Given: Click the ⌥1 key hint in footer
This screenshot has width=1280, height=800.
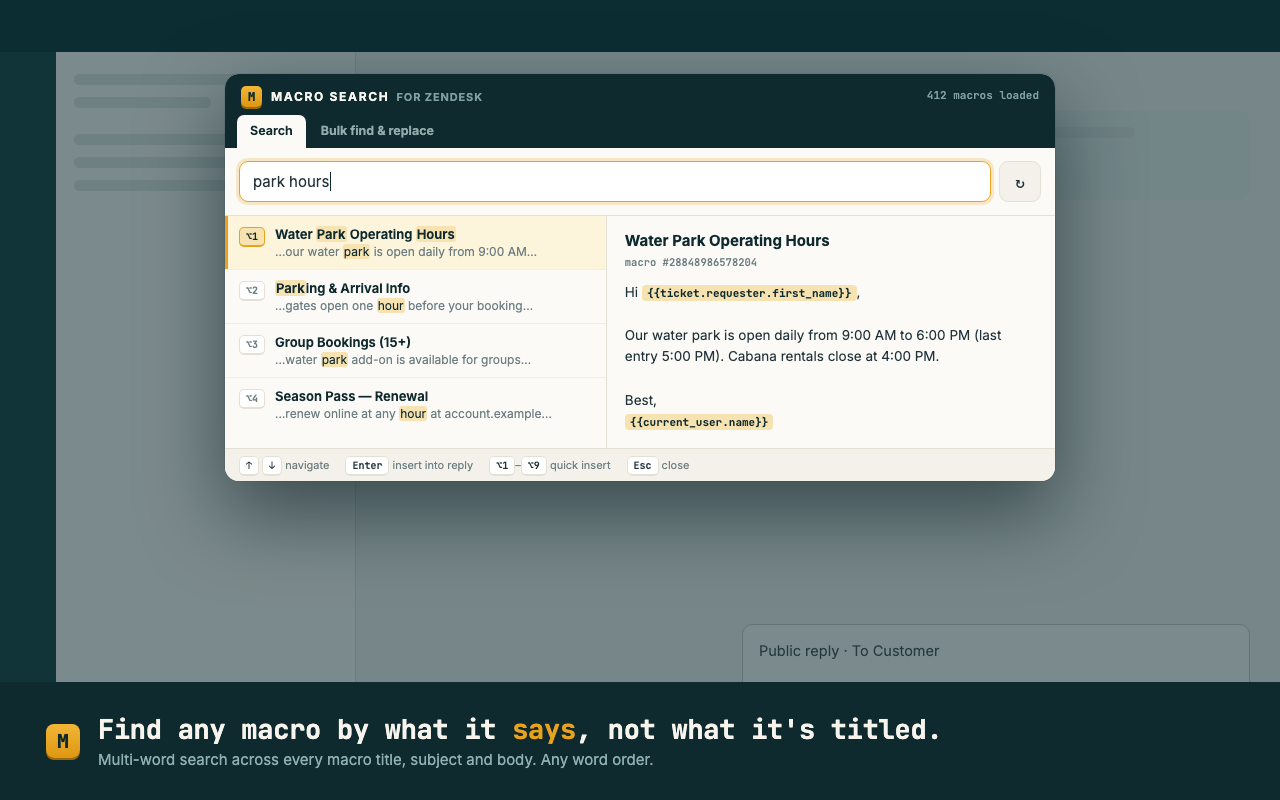Looking at the screenshot, I should pyautogui.click(x=502, y=466).
